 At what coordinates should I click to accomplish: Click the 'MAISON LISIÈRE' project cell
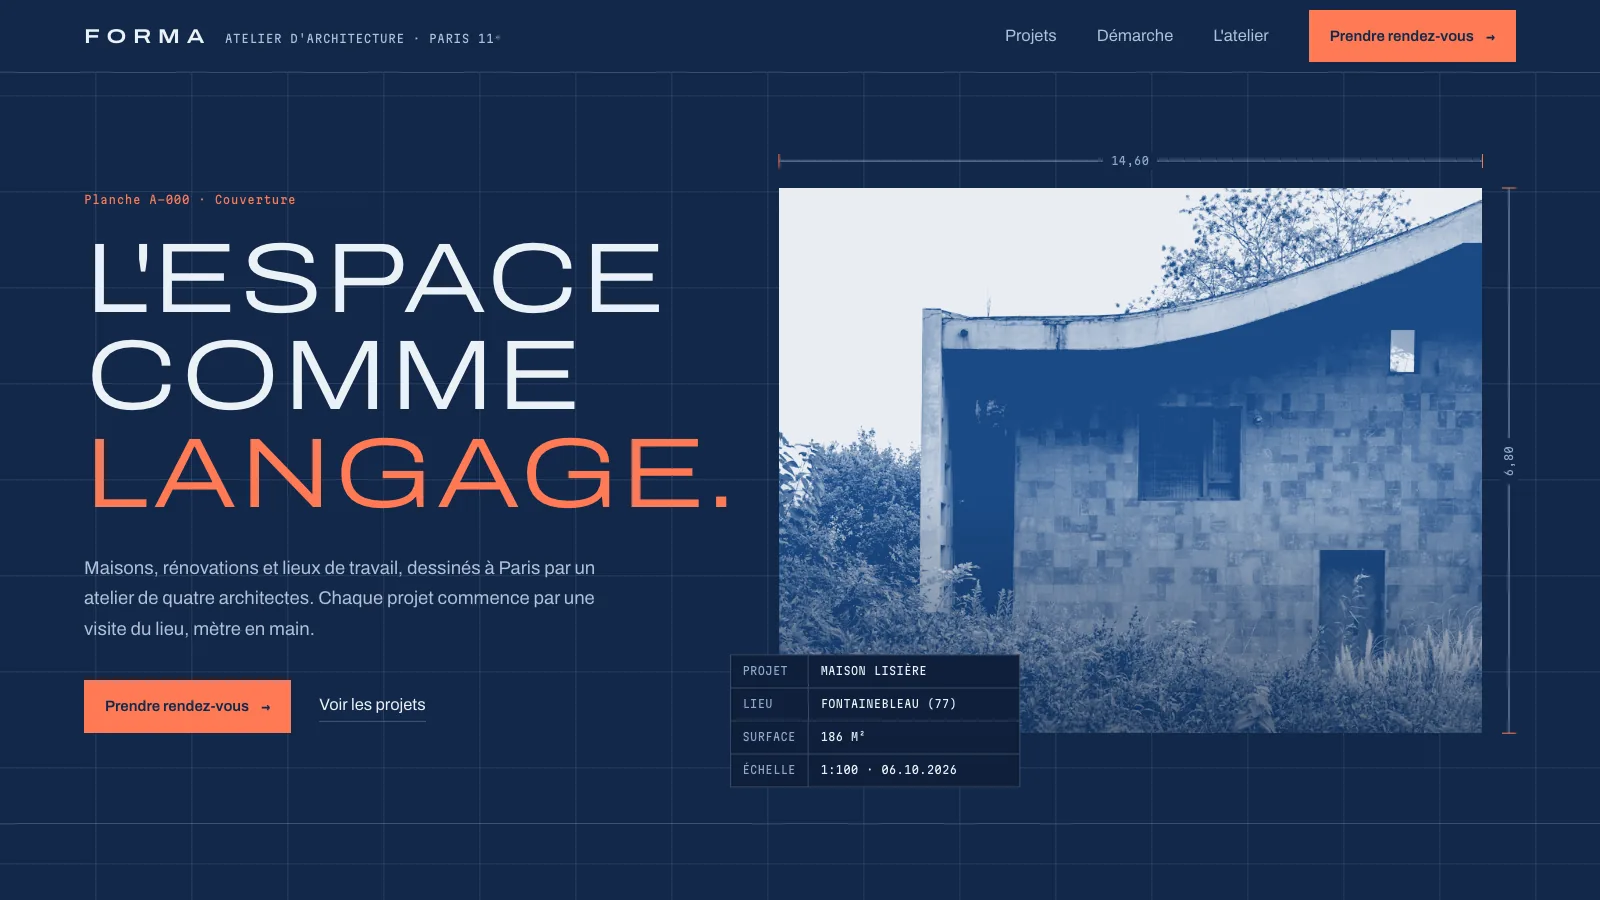click(x=914, y=671)
